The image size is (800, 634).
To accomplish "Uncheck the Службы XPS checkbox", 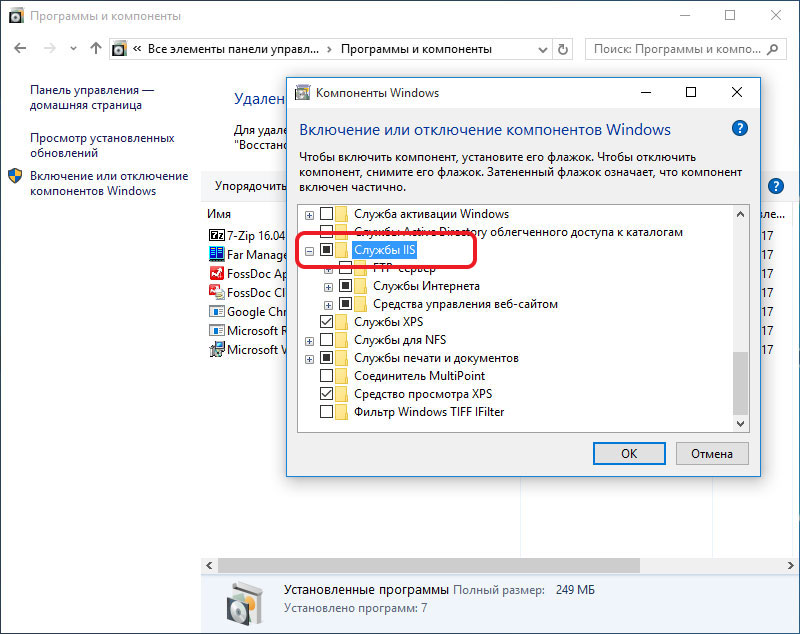I will 327,321.
